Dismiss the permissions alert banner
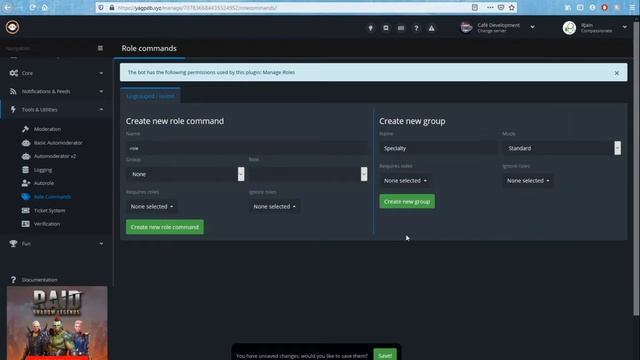 pos(617,73)
